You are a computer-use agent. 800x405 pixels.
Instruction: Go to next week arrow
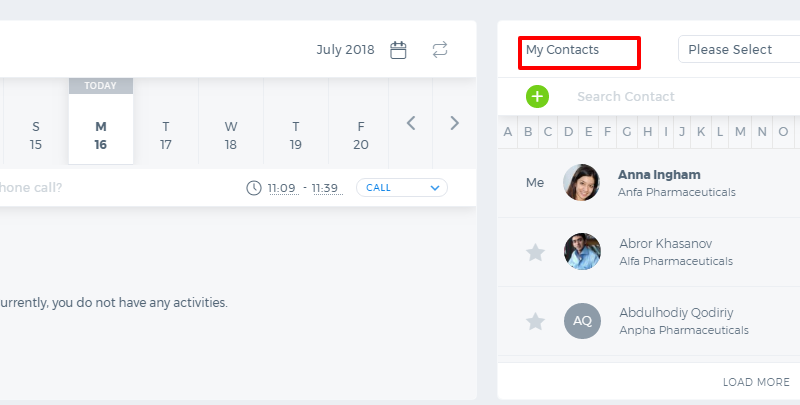click(455, 123)
